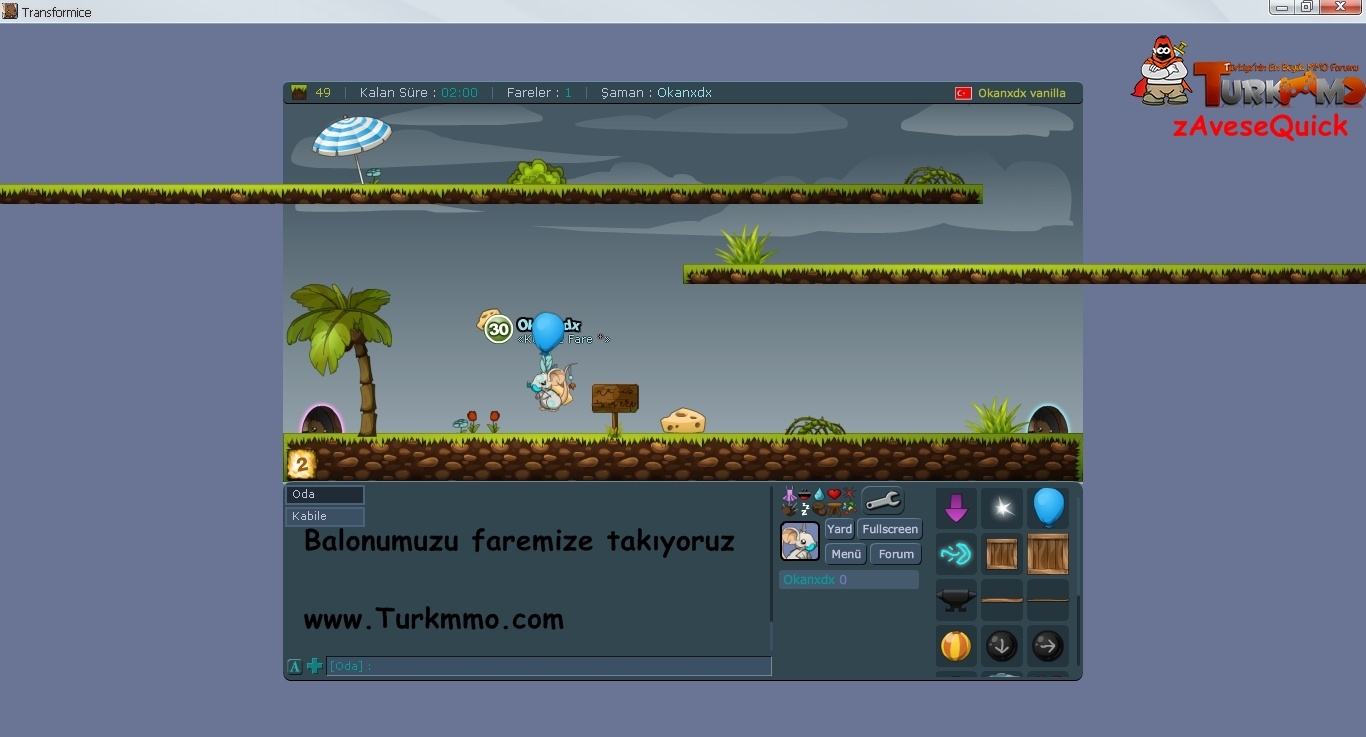Click the Şaman : Okanxdx label
This screenshot has height=737, width=1366.
tap(656, 93)
